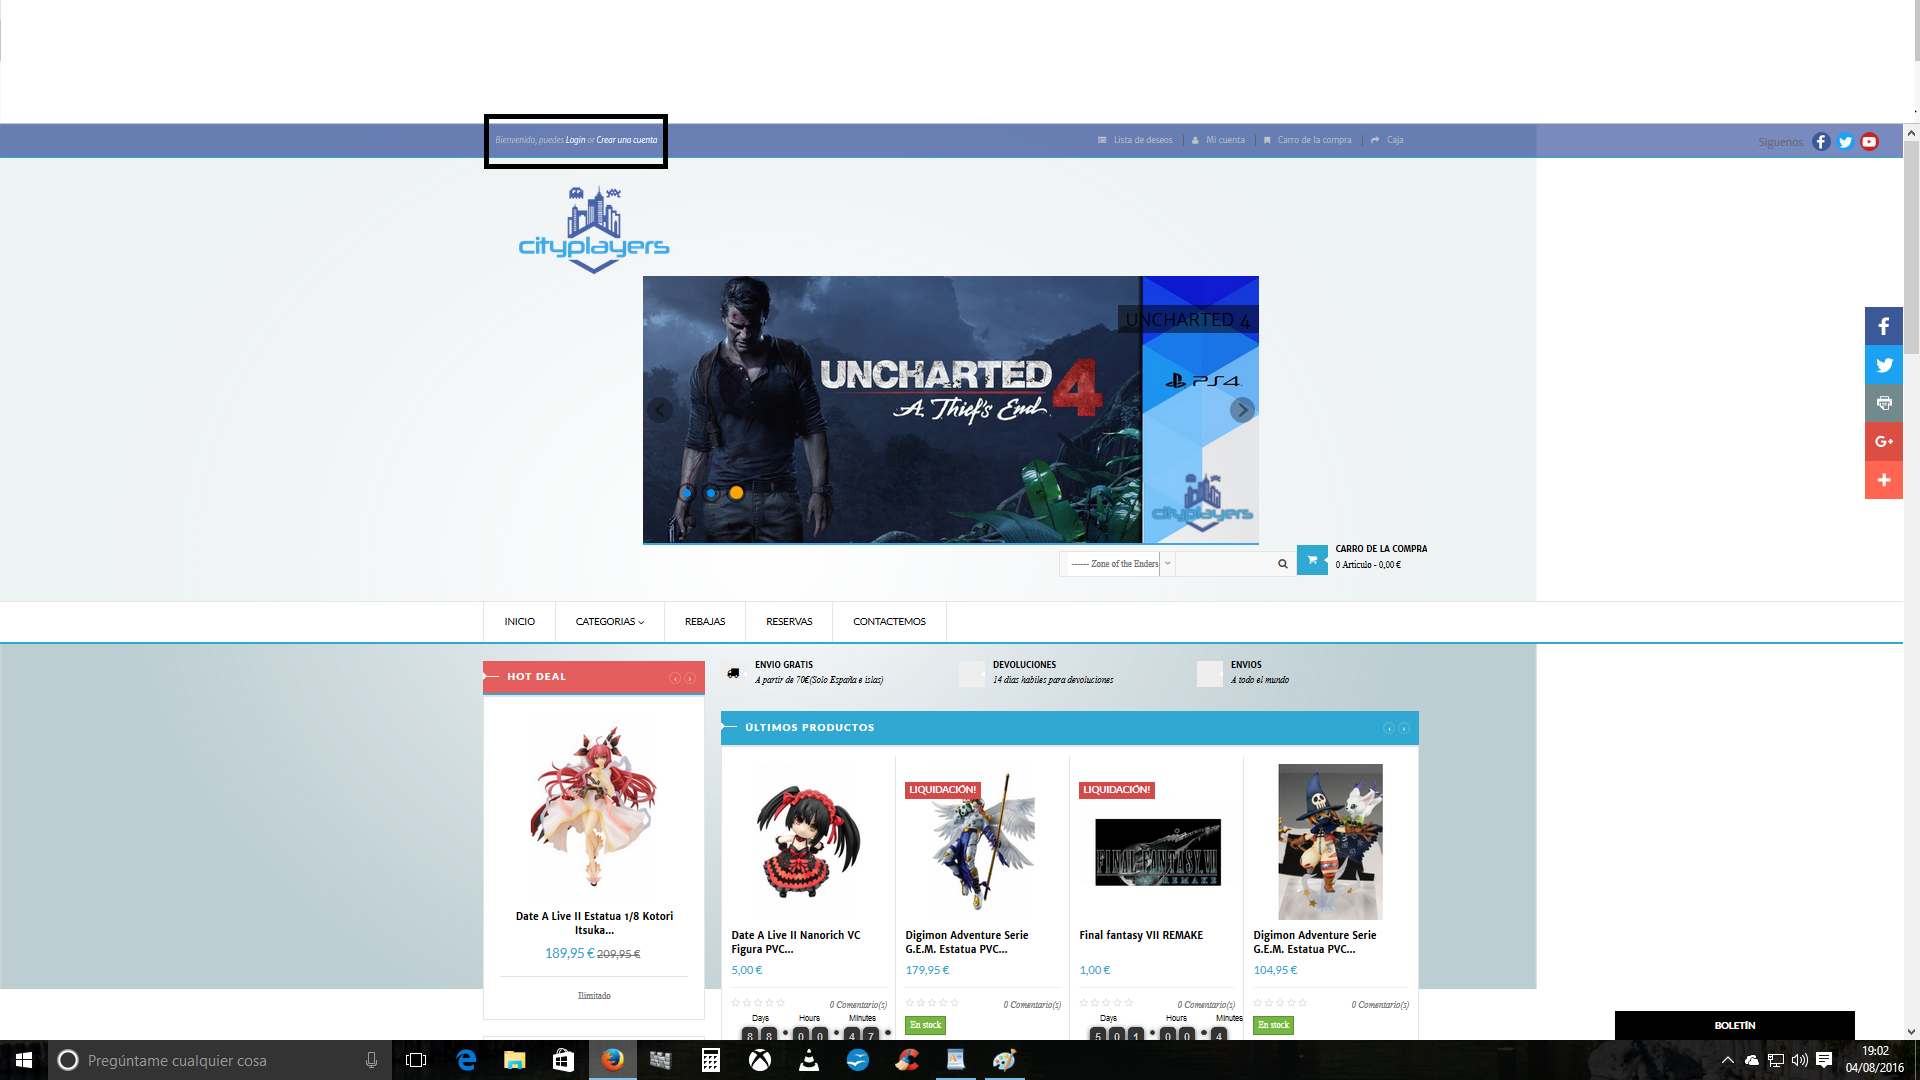
Task: Go to the CONTACTEMOS page
Action: [x=889, y=622]
